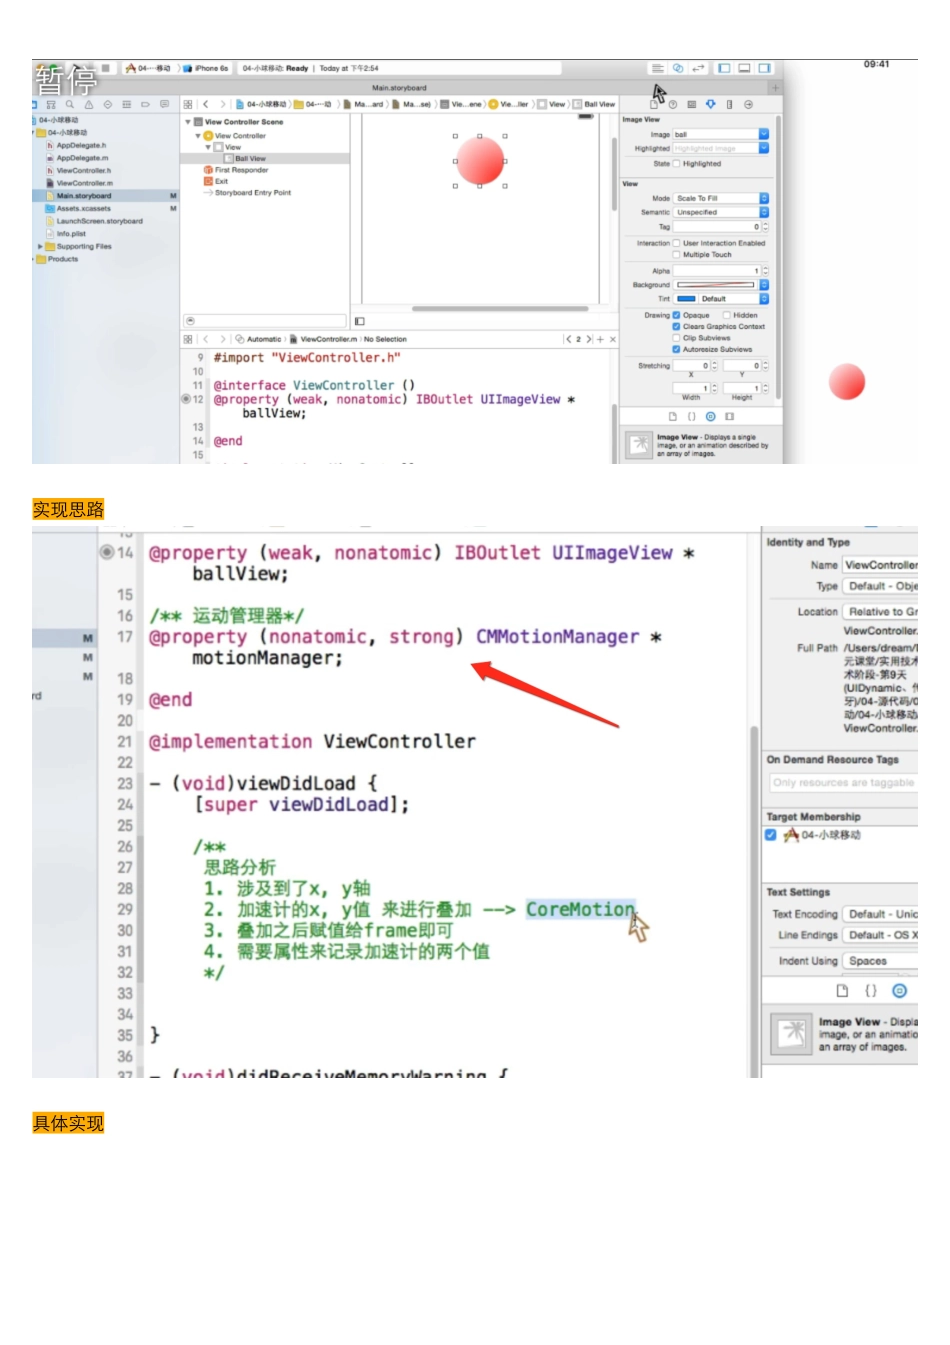Expand the Supporting Files folder
The image size is (950, 1345).
[x=41, y=246]
